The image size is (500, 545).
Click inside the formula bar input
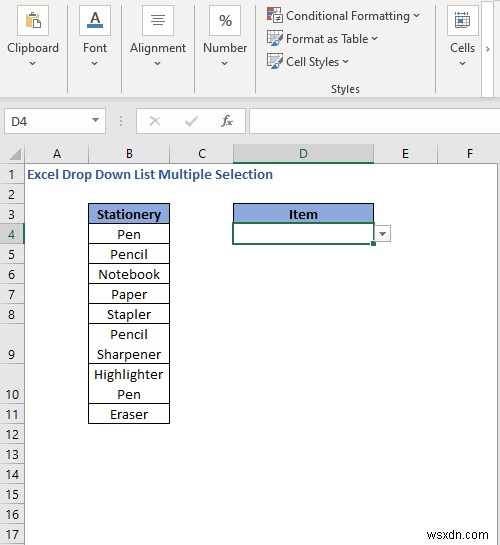375,121
